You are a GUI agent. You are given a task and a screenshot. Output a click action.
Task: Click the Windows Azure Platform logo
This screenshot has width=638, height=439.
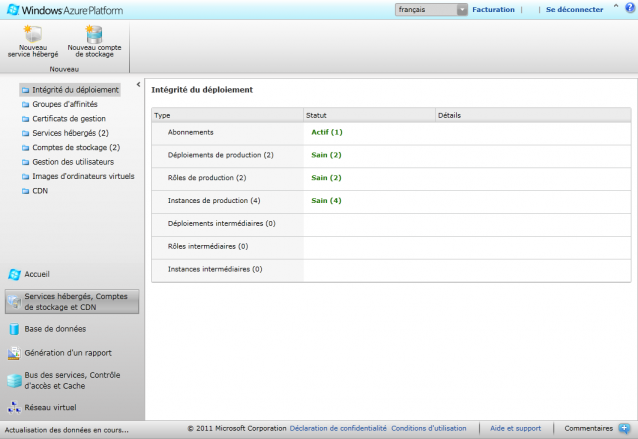[x=65, y=10]
